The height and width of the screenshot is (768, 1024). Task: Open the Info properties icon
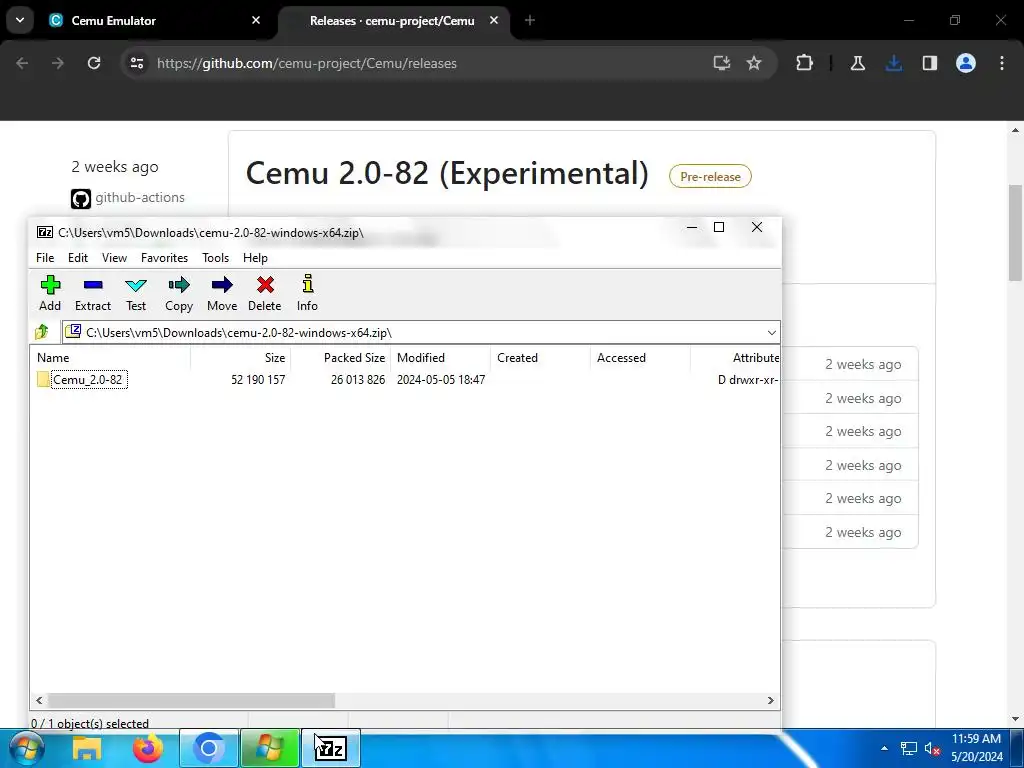coord(308,293)
